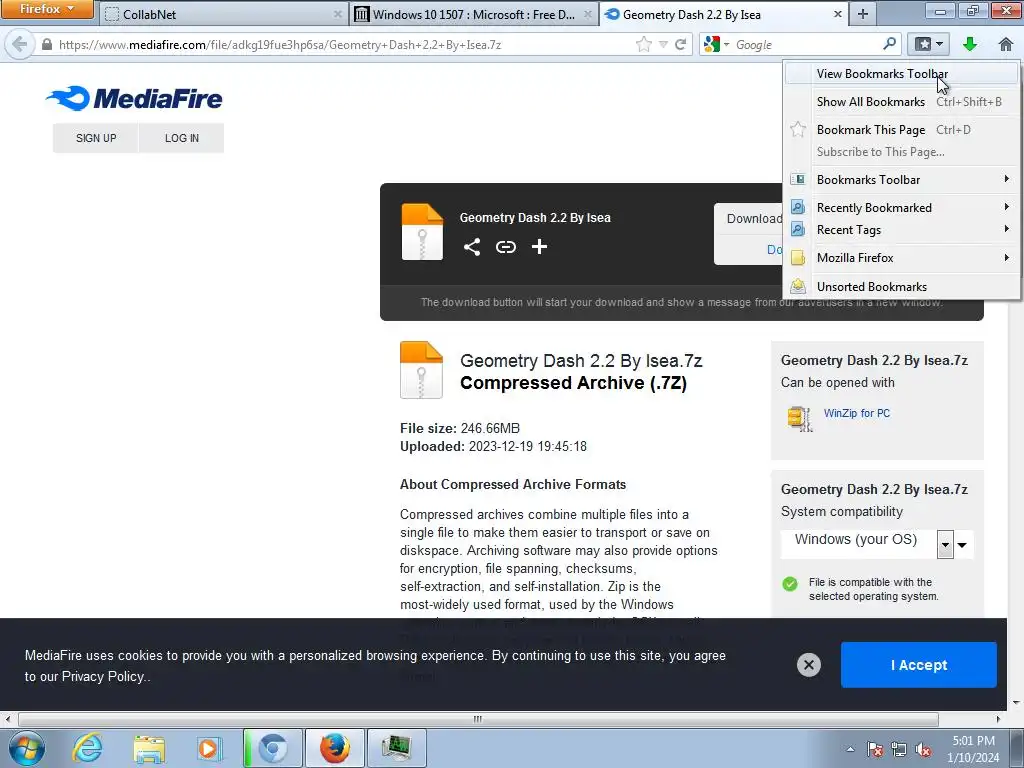This screenshot has height=768, width=1024.
Task: Reload the page with the refresh icon
Action: [x=680, y=44]
